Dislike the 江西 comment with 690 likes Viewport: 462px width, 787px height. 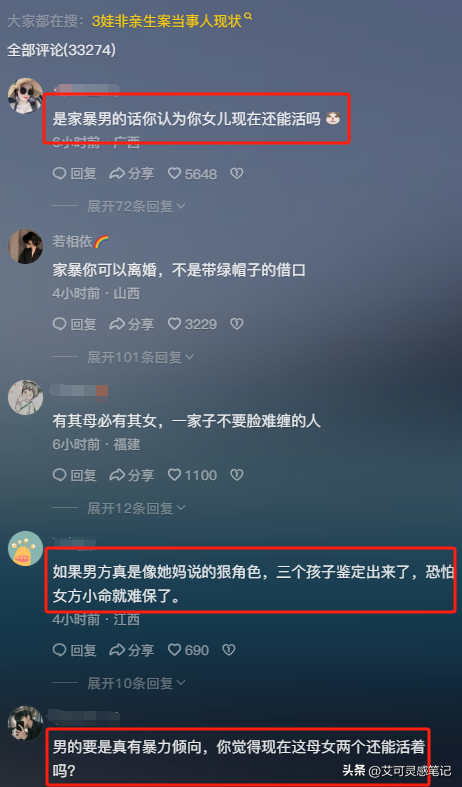tap(228, 650)
